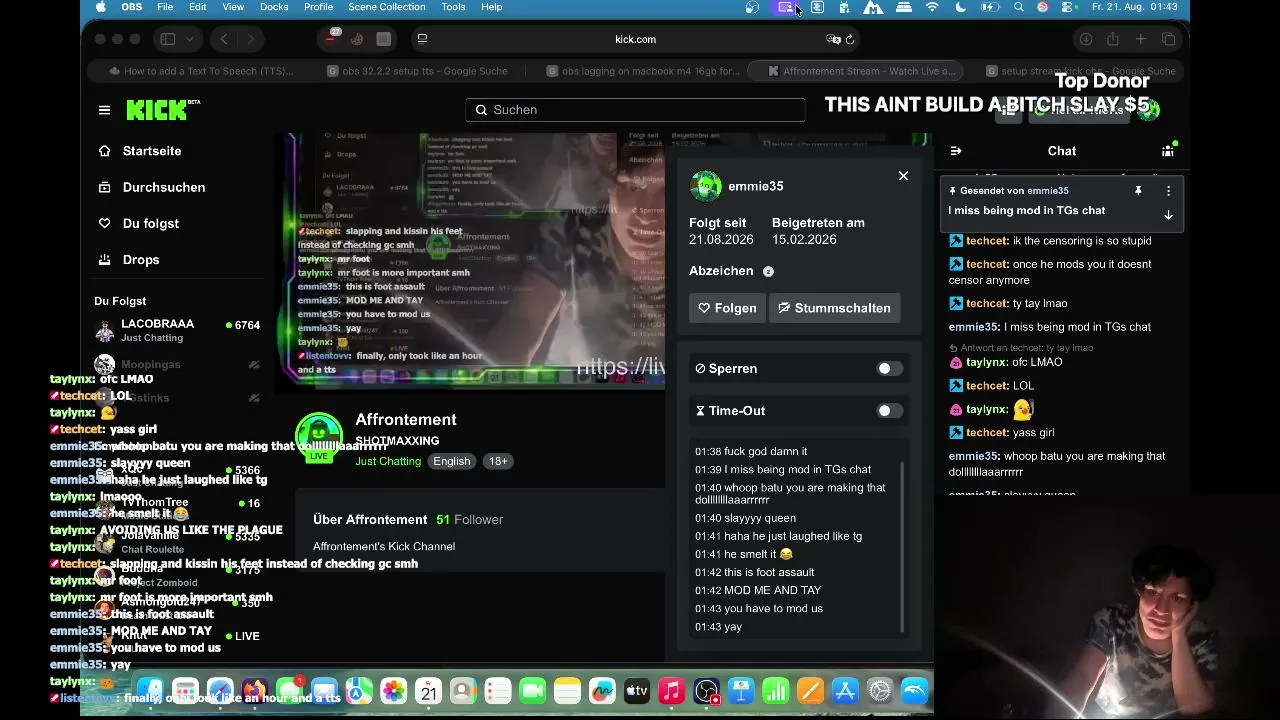Expand pinned message down arrow
1280x720 pixels.
[1168, 215]
